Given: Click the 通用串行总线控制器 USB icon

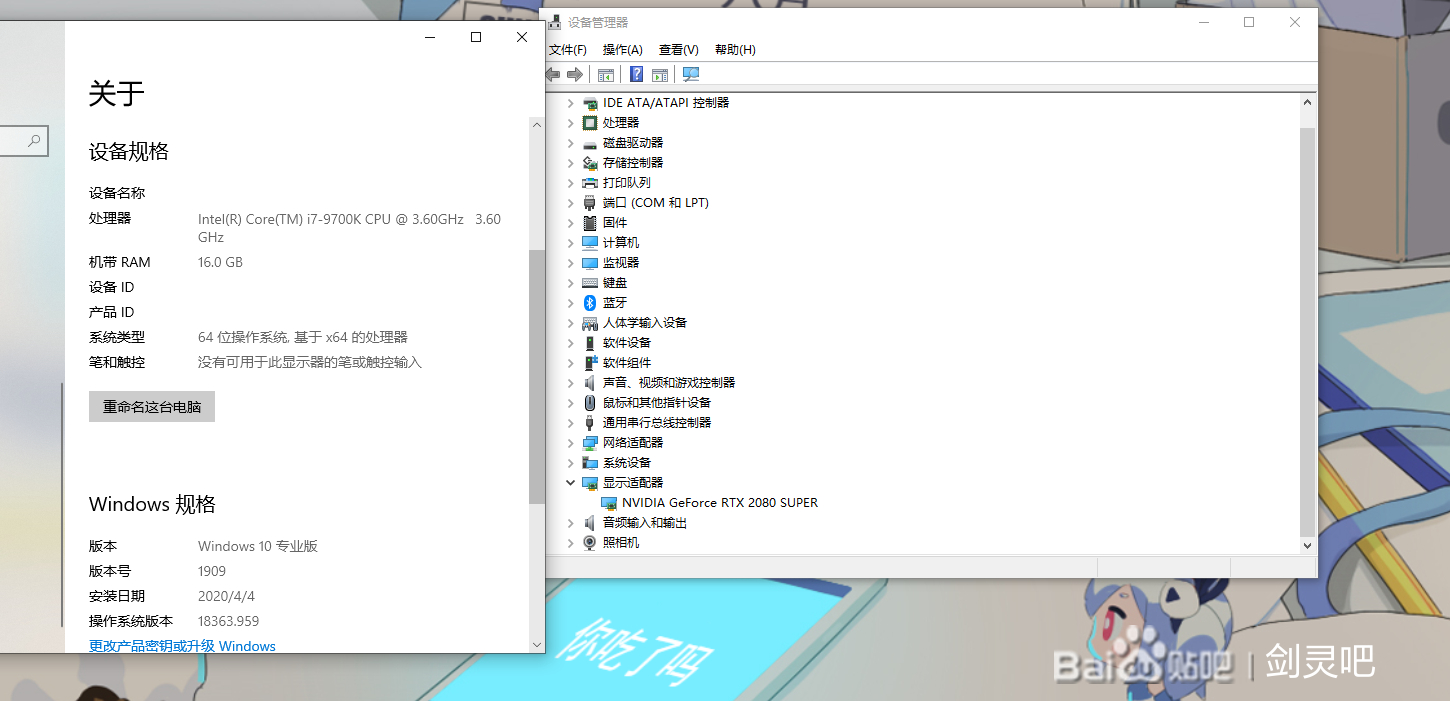Looking at the screenshot, I should (590, 423).
